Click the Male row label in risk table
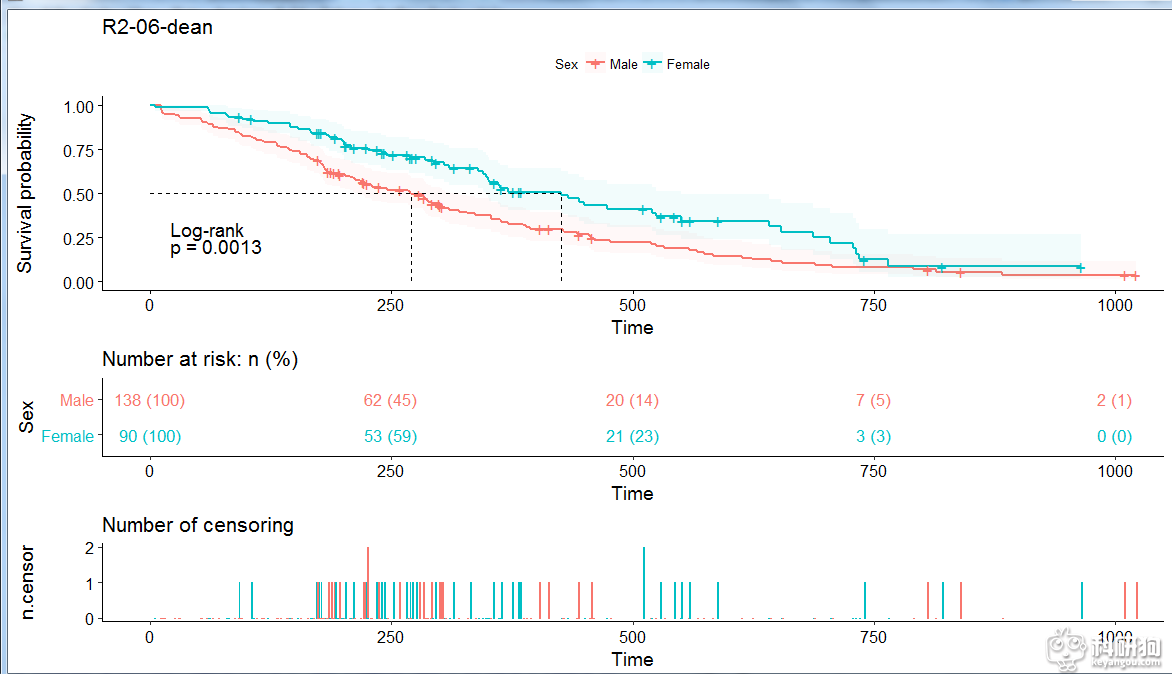This screenshot has width=1172, height=674. point(77,401)
